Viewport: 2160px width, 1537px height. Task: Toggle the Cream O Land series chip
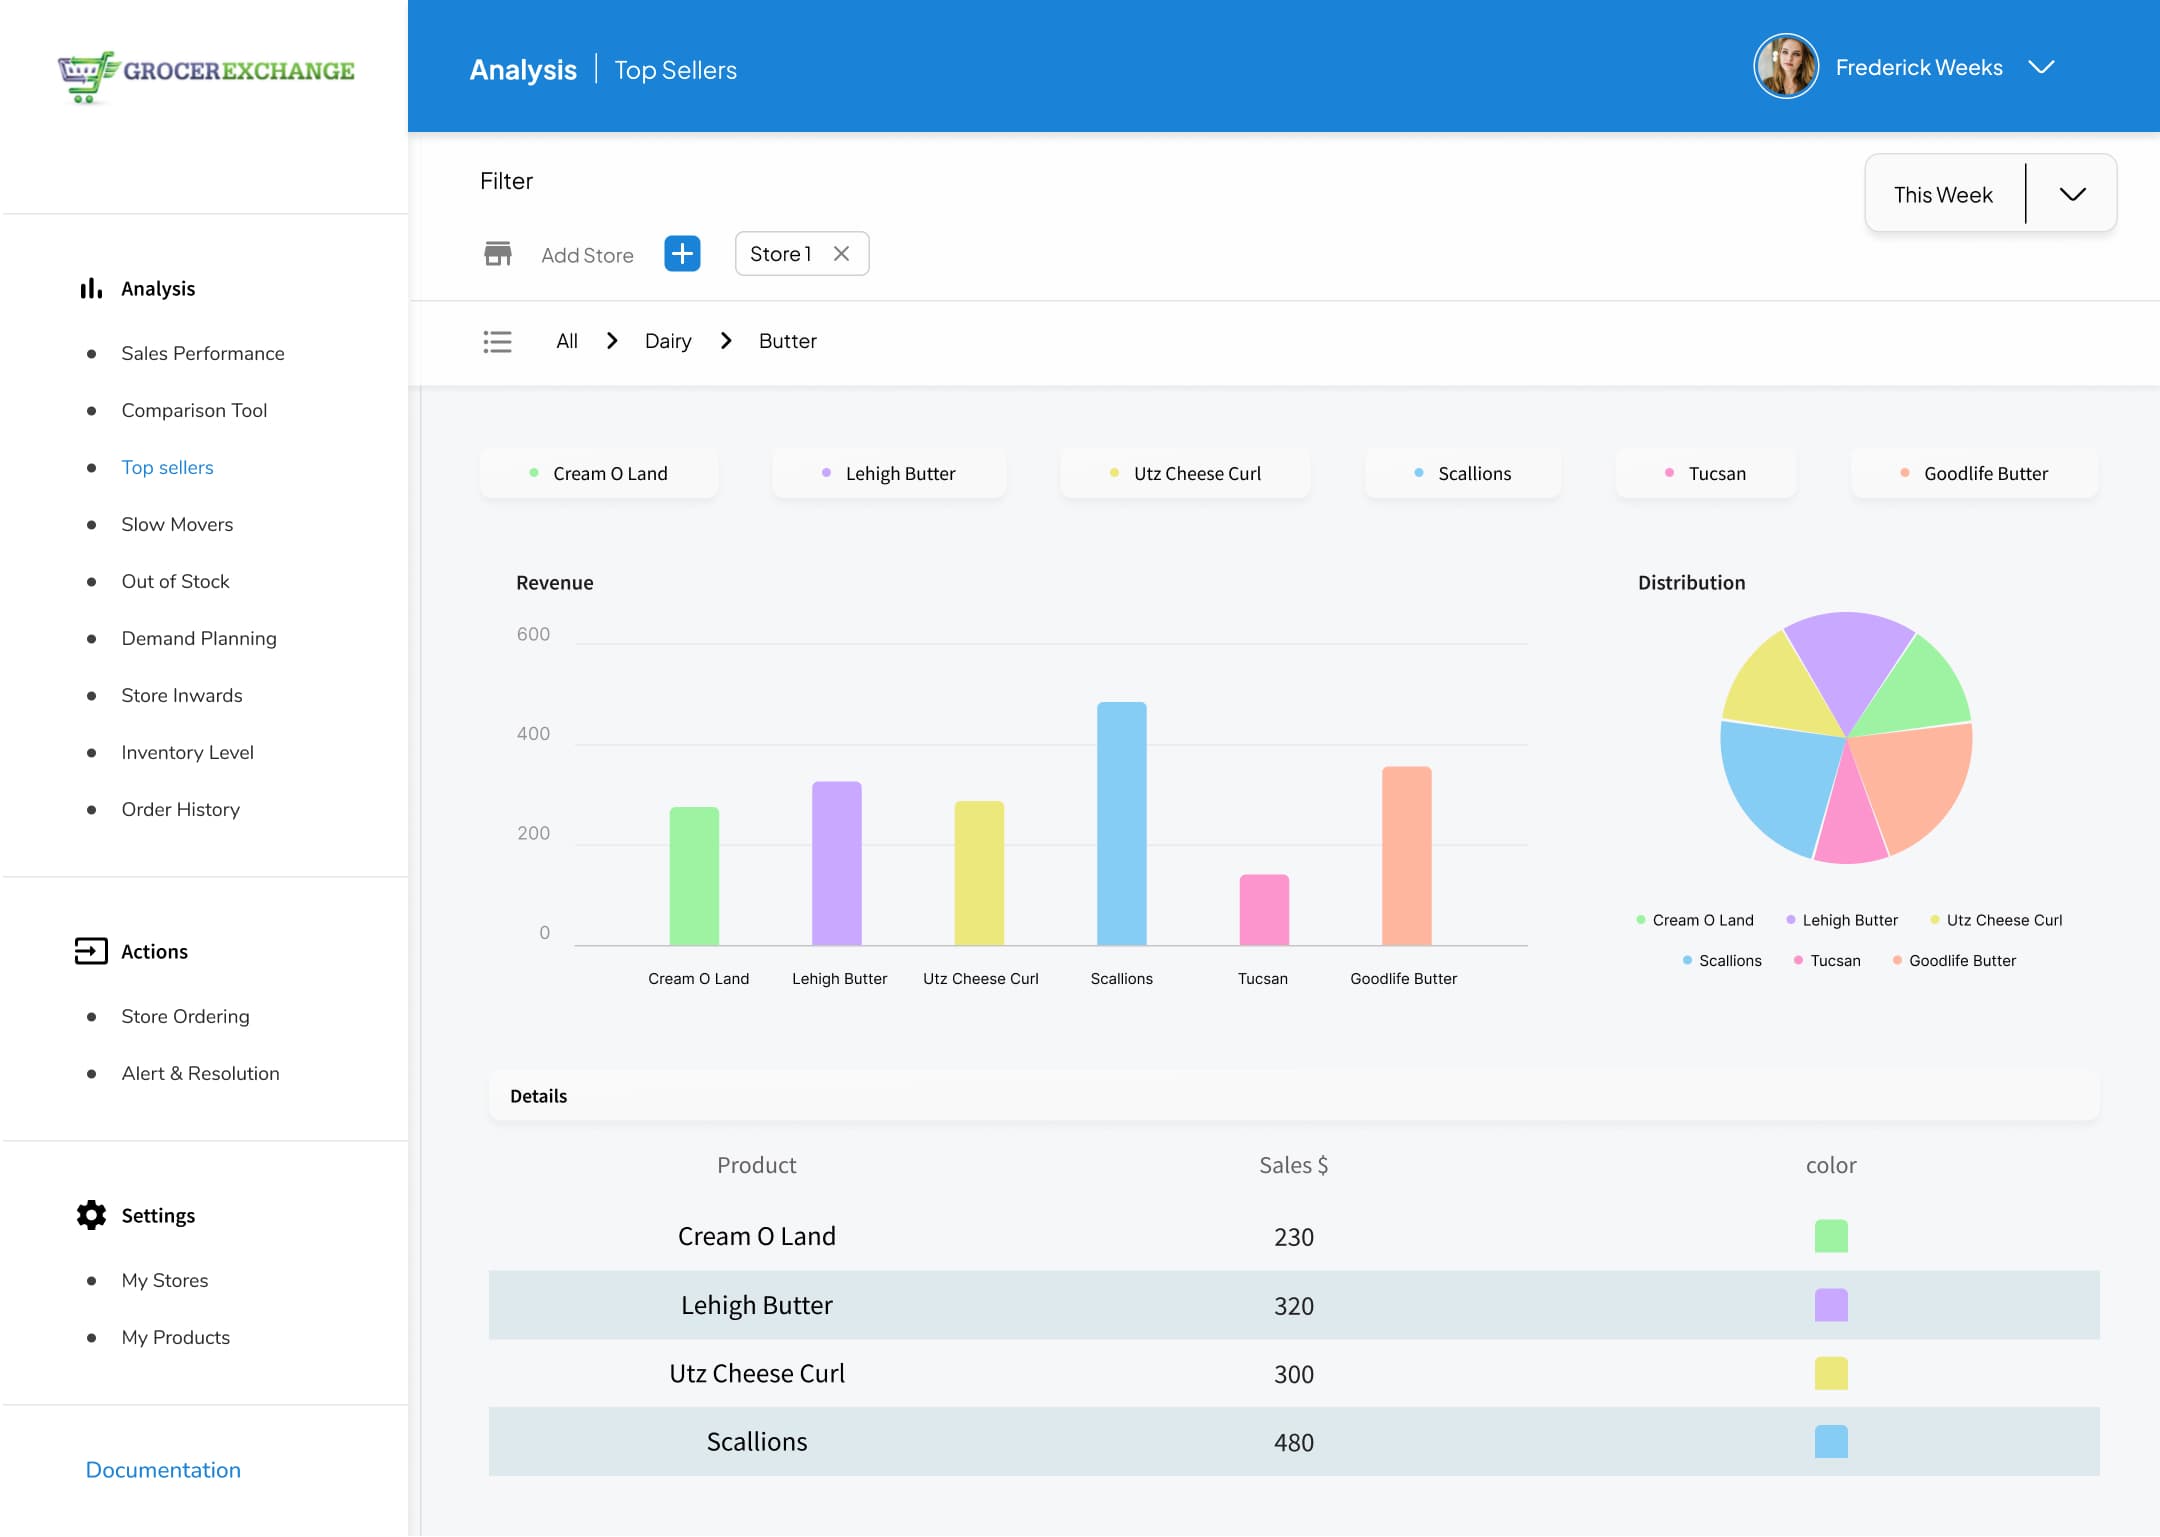click(599, 473)
